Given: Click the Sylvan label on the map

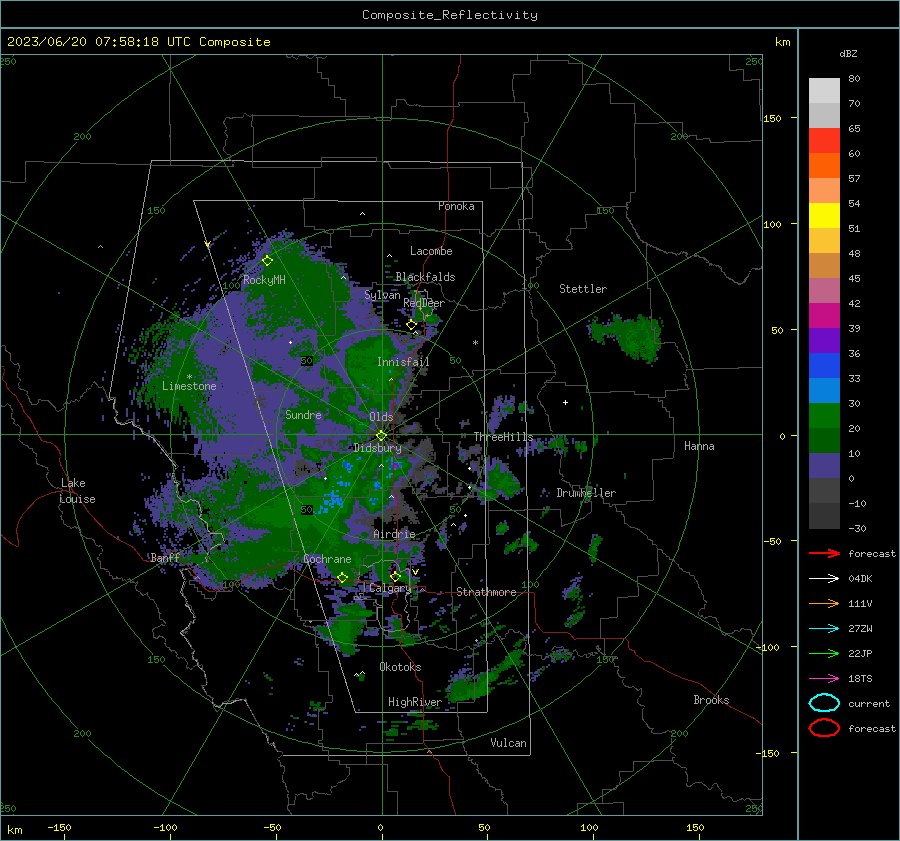Looking at the screenshot, I should pyautogui.click(x=382, y=295).
